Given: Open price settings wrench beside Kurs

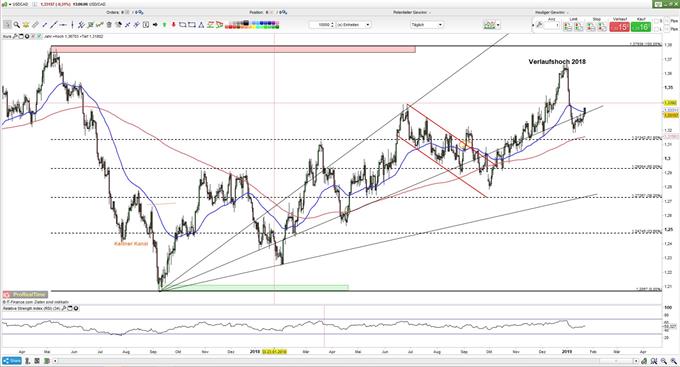Looking at the screenshot, I should [x=16, y=36].
